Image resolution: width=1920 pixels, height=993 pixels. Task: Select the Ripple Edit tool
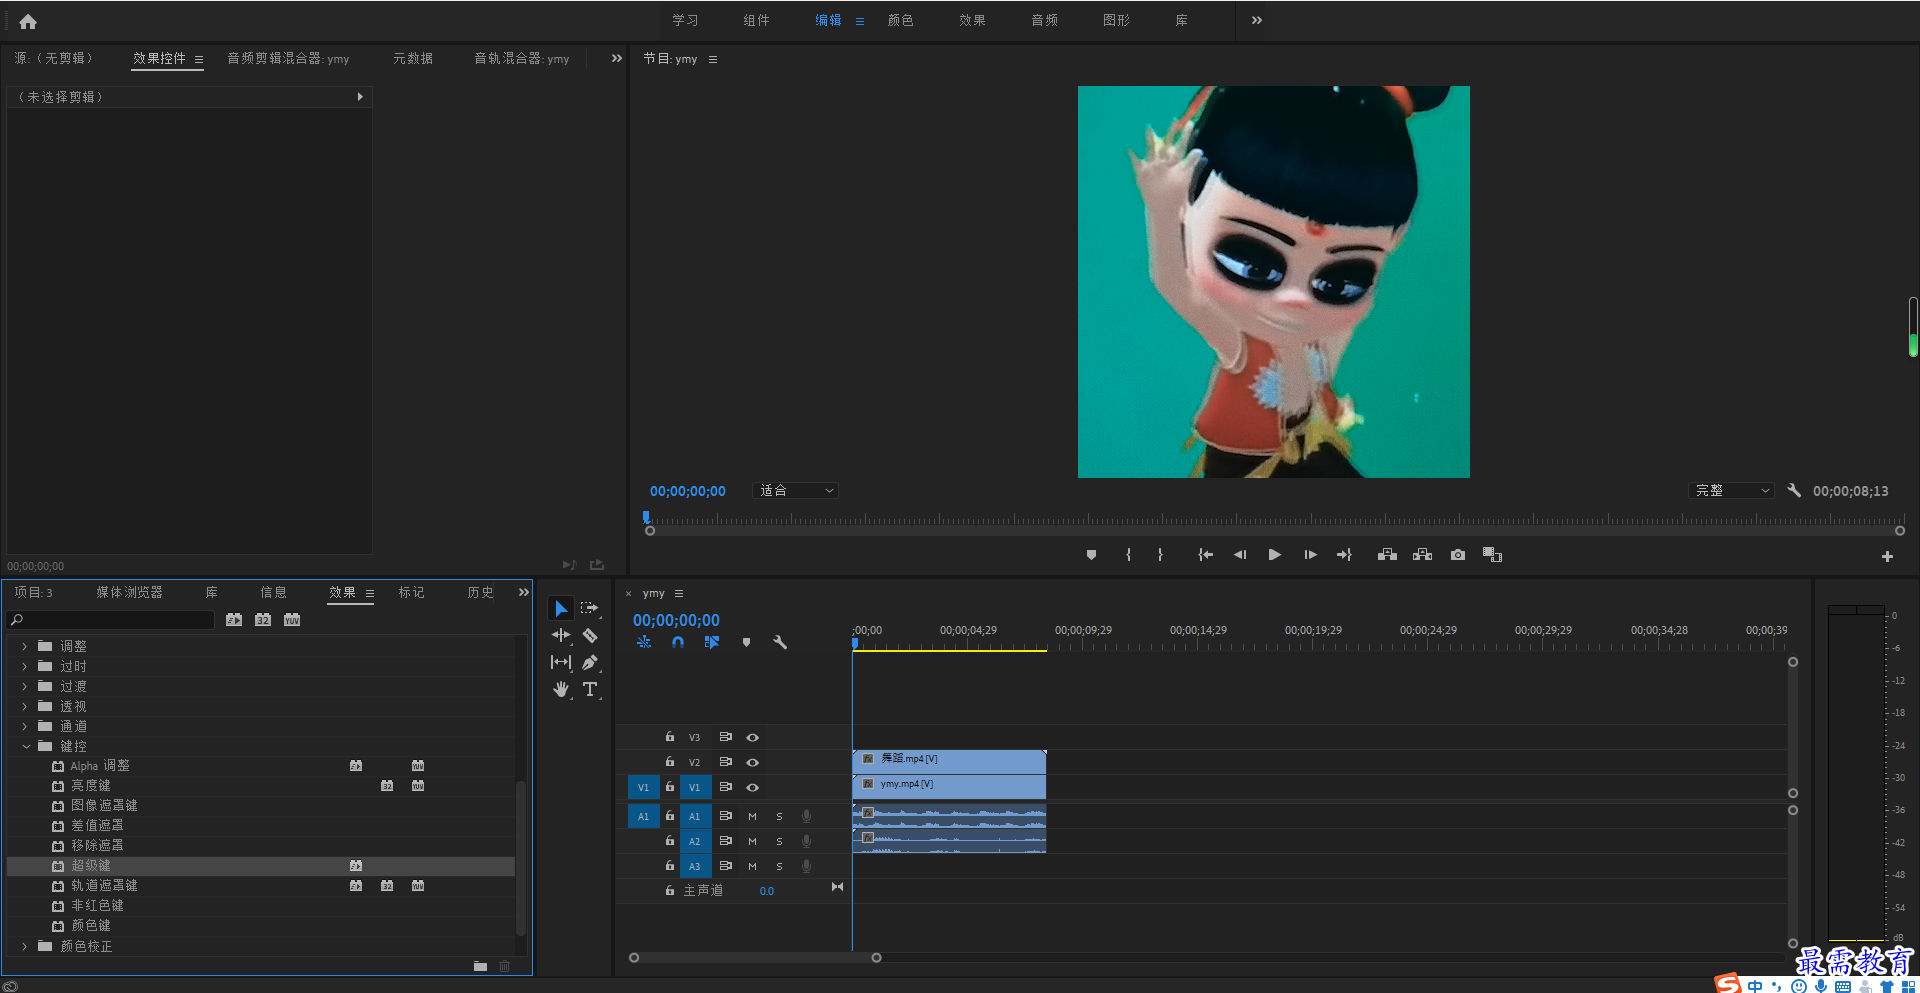561,635
